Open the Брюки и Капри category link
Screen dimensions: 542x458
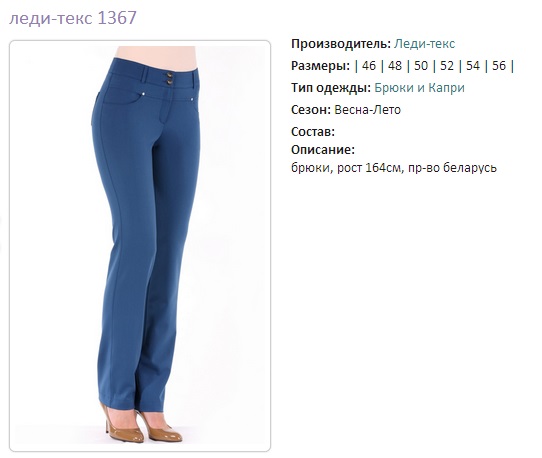tap(419, 88)
